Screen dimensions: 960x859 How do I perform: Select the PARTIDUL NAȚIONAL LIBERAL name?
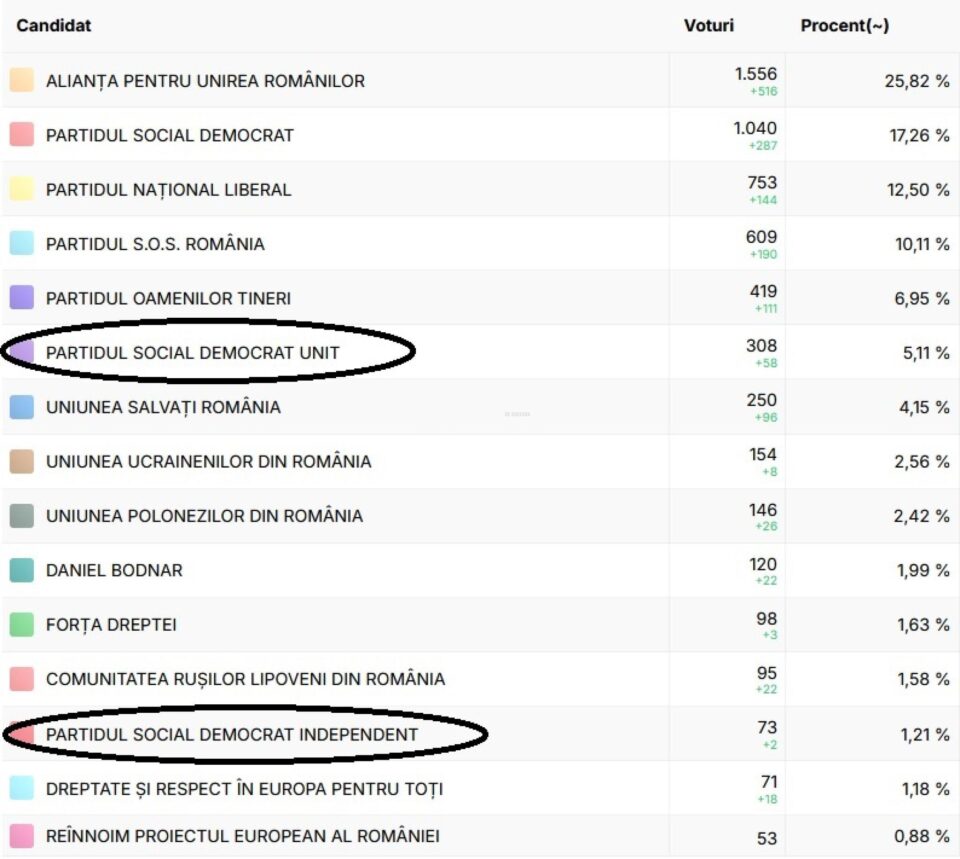[168, 190]
